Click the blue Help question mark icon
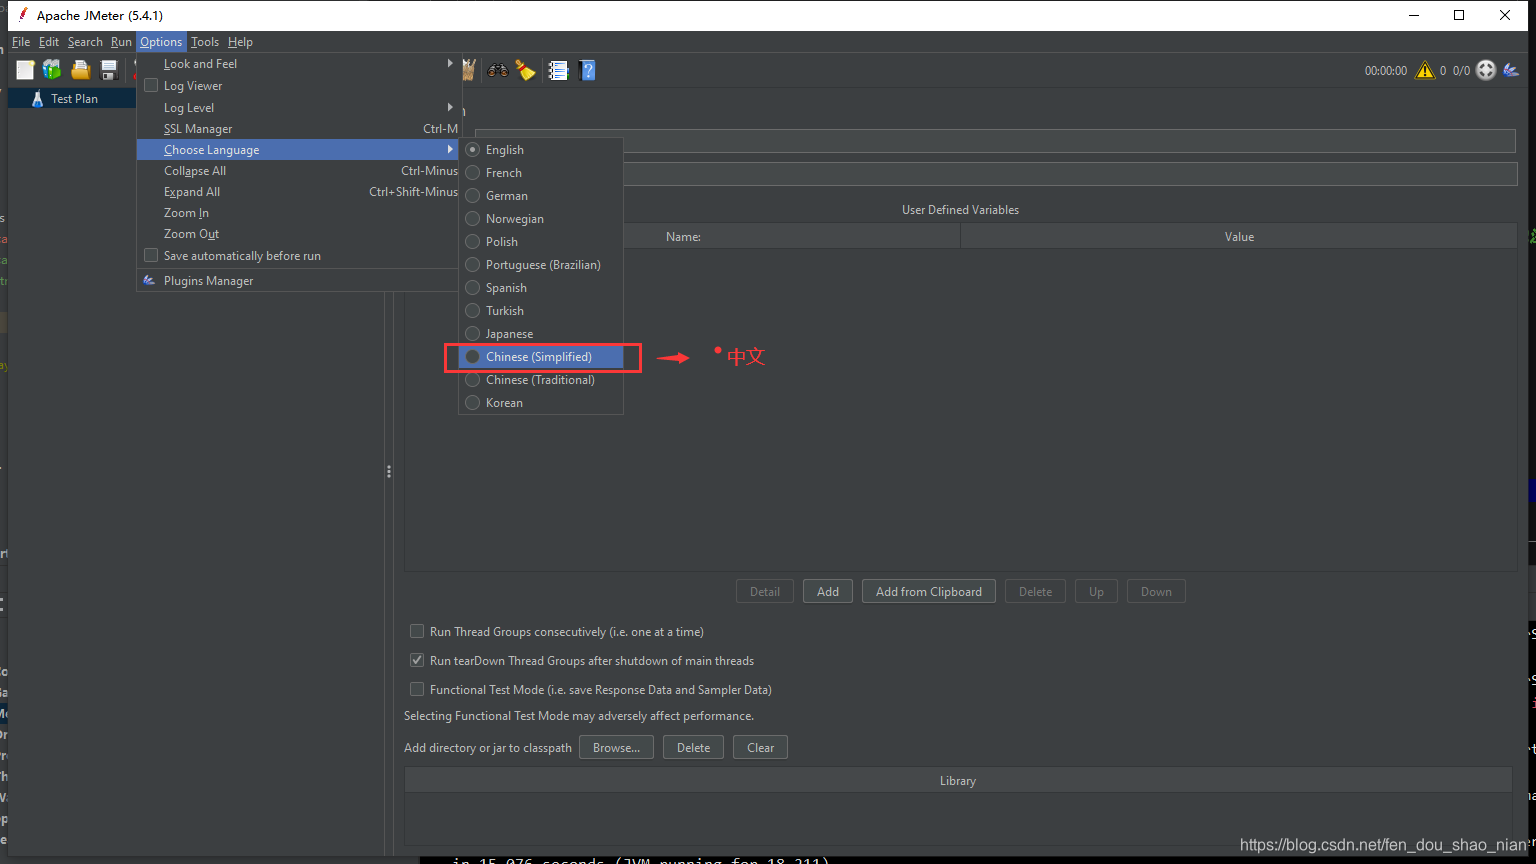1536x864 pixels. 588,70
